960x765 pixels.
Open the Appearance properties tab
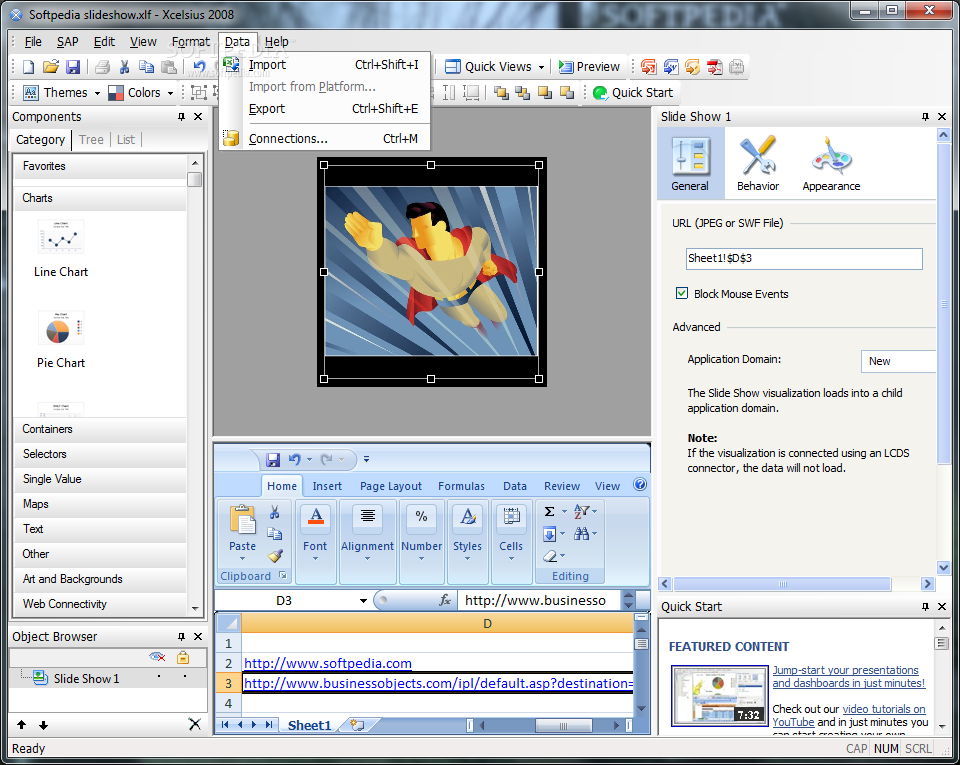[x=831, y=163]
